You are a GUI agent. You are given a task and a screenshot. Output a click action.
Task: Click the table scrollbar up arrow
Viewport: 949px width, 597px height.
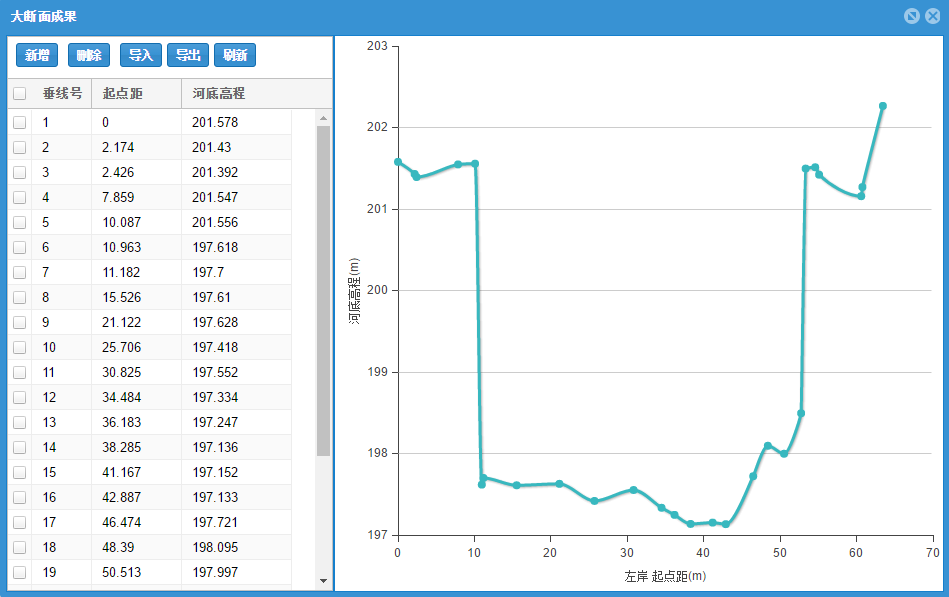[x=323, y=118]
